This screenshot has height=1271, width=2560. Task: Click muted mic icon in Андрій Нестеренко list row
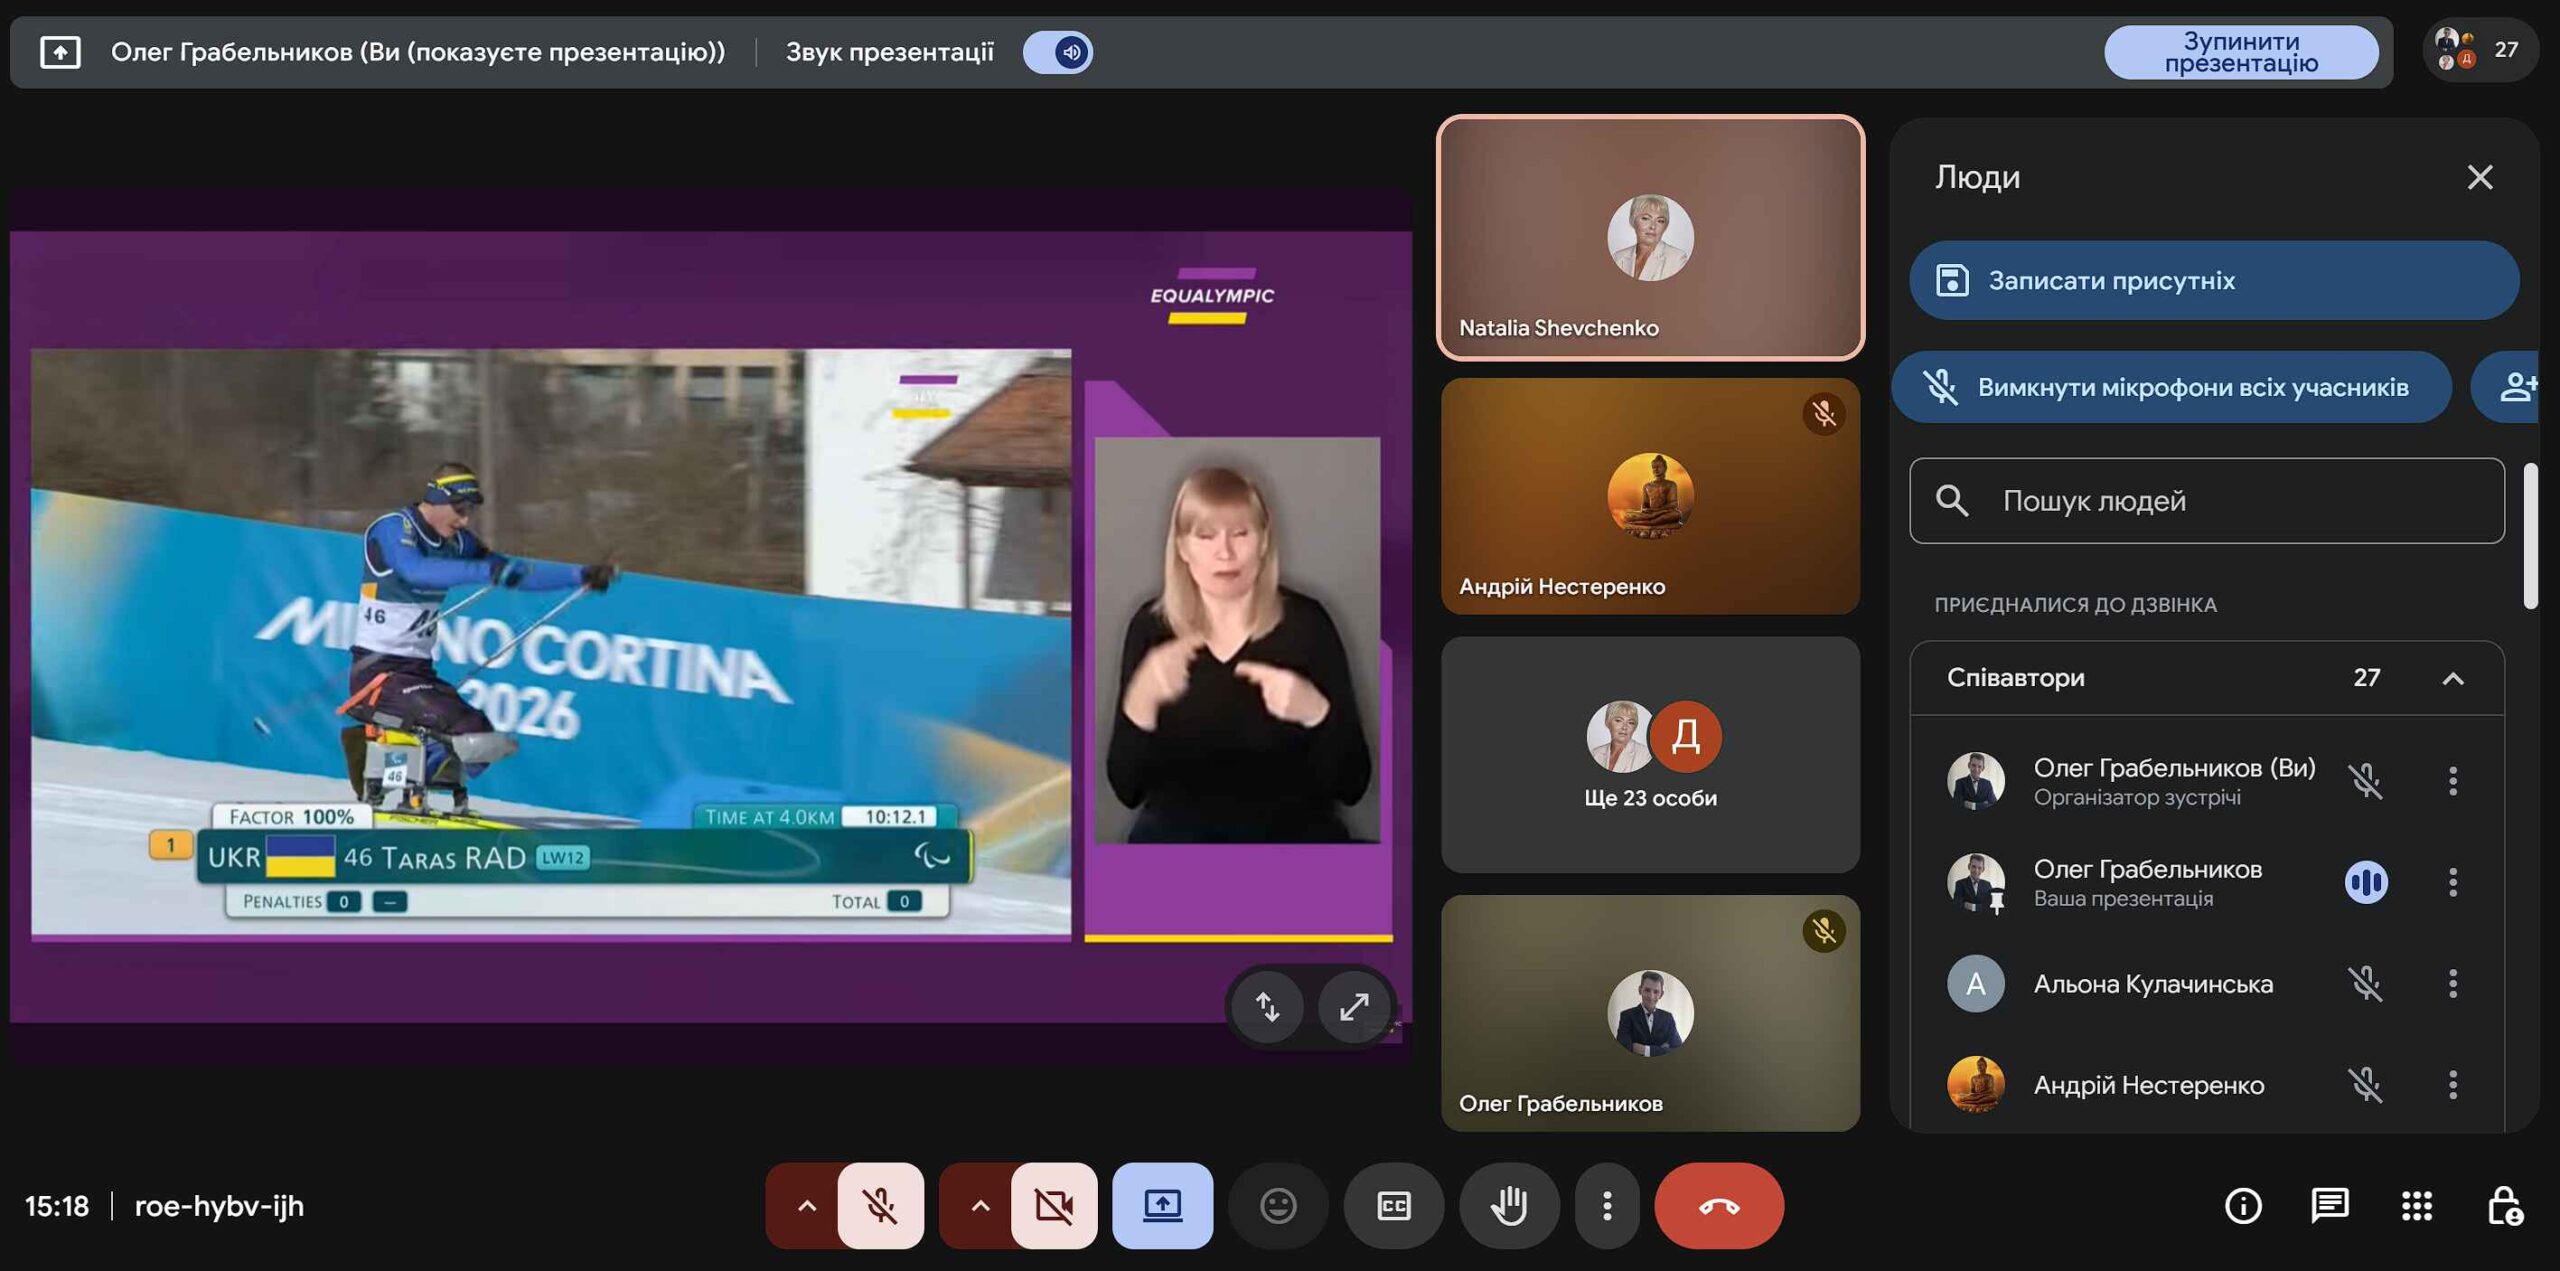(x=2365, y=1085)
